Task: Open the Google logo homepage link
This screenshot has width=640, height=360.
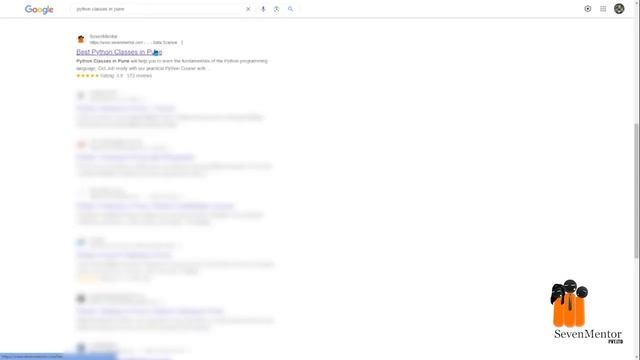Action: (39, 9)
